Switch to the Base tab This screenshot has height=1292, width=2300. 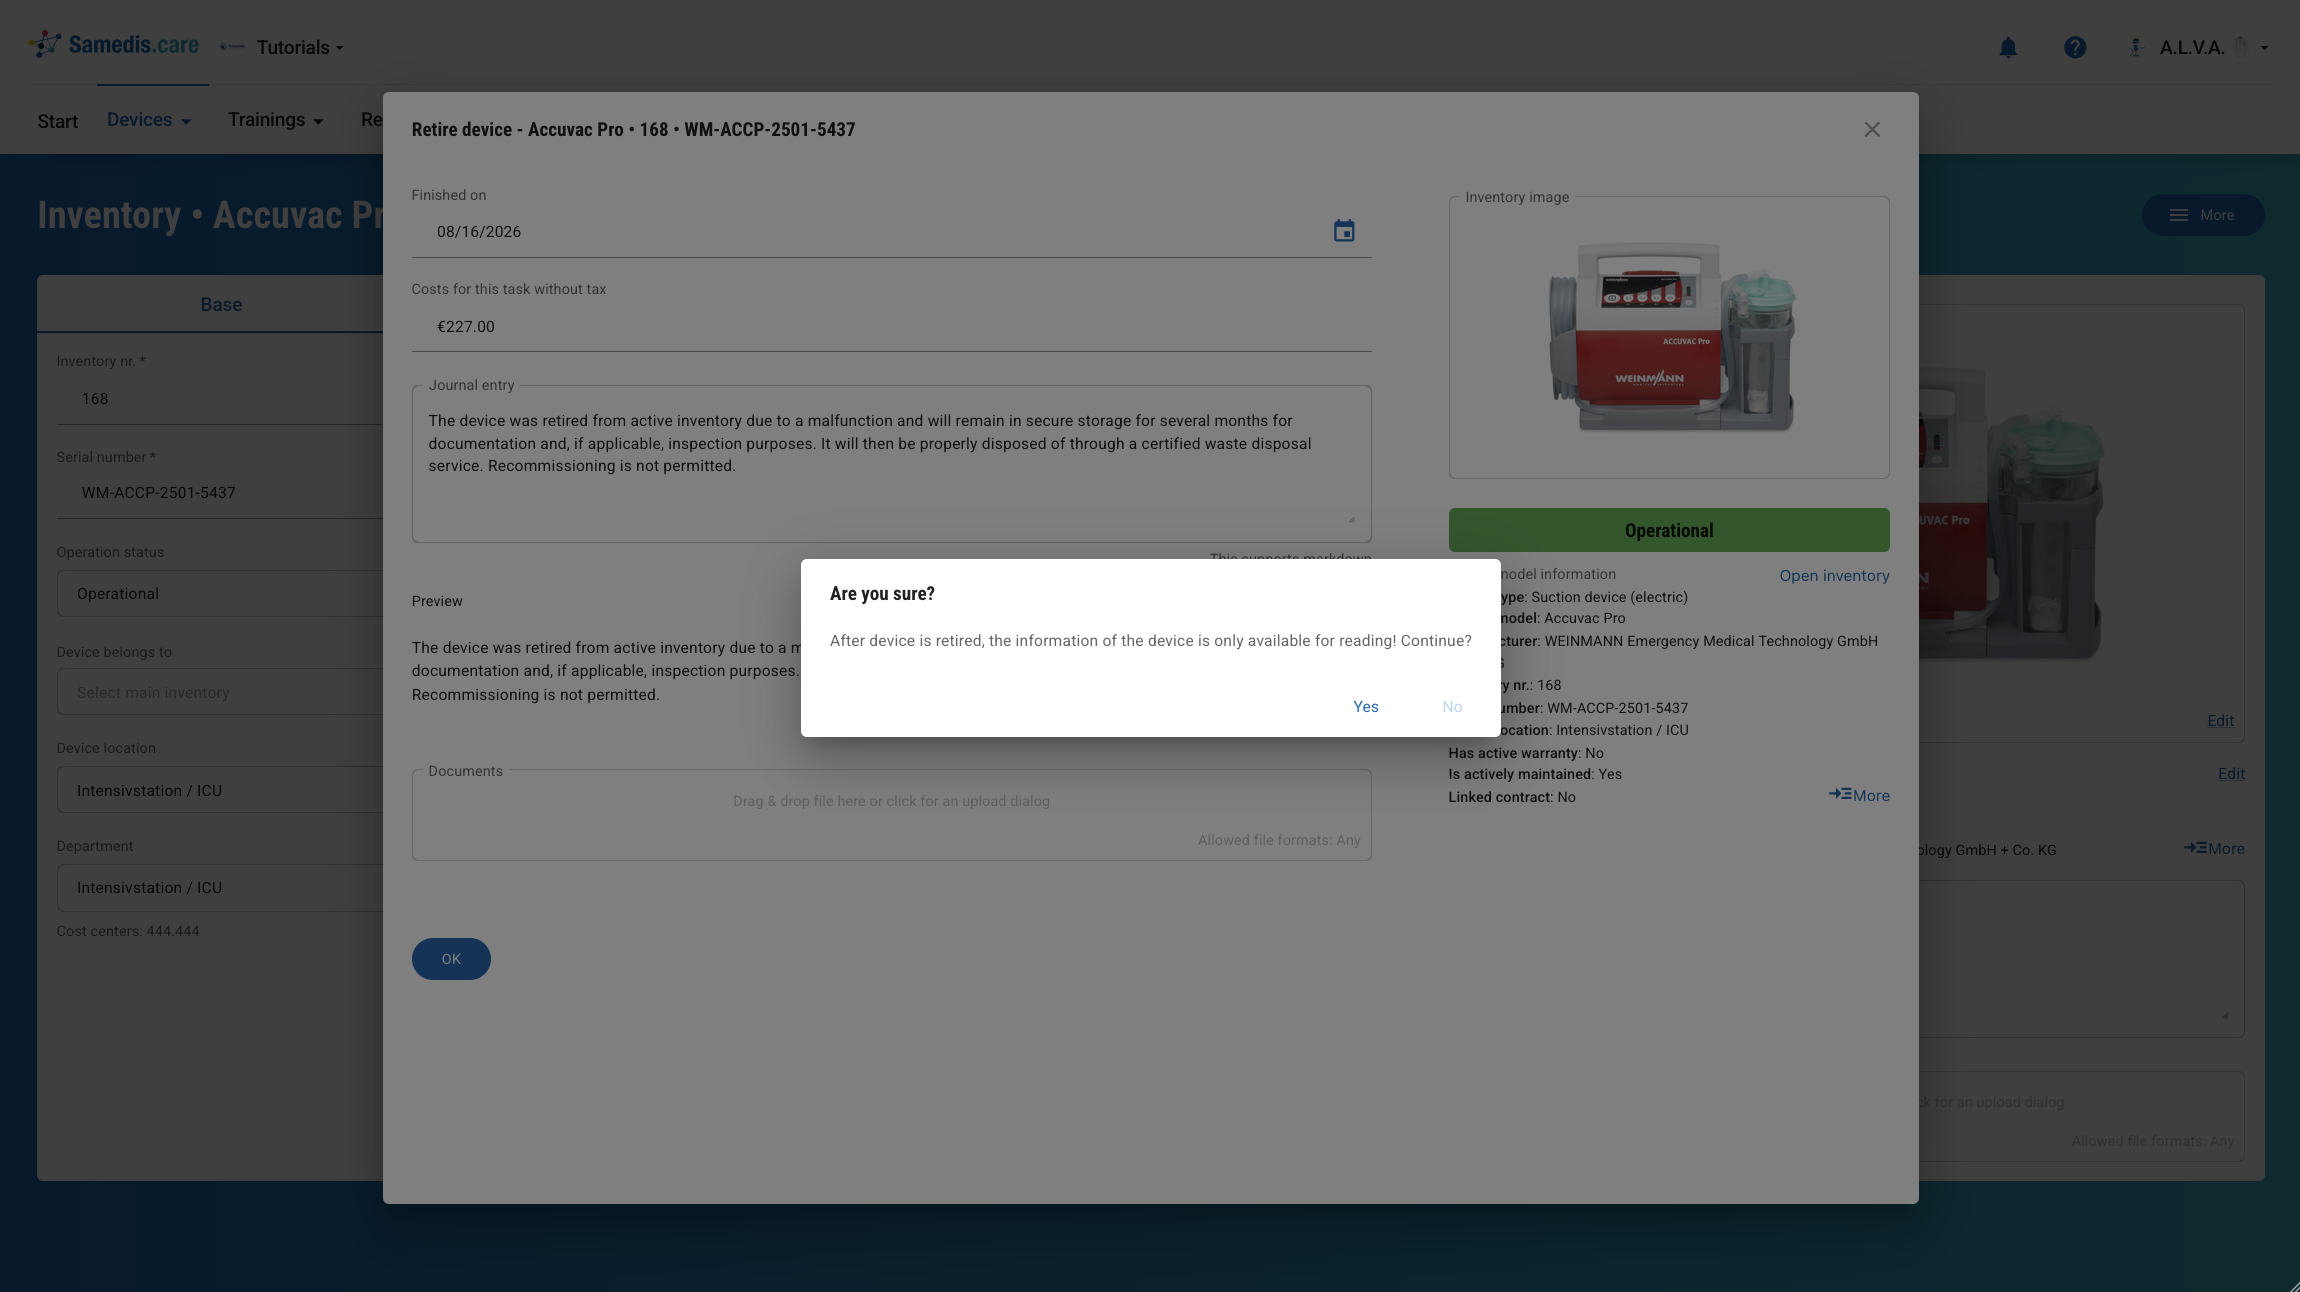(x=221, y=304)
